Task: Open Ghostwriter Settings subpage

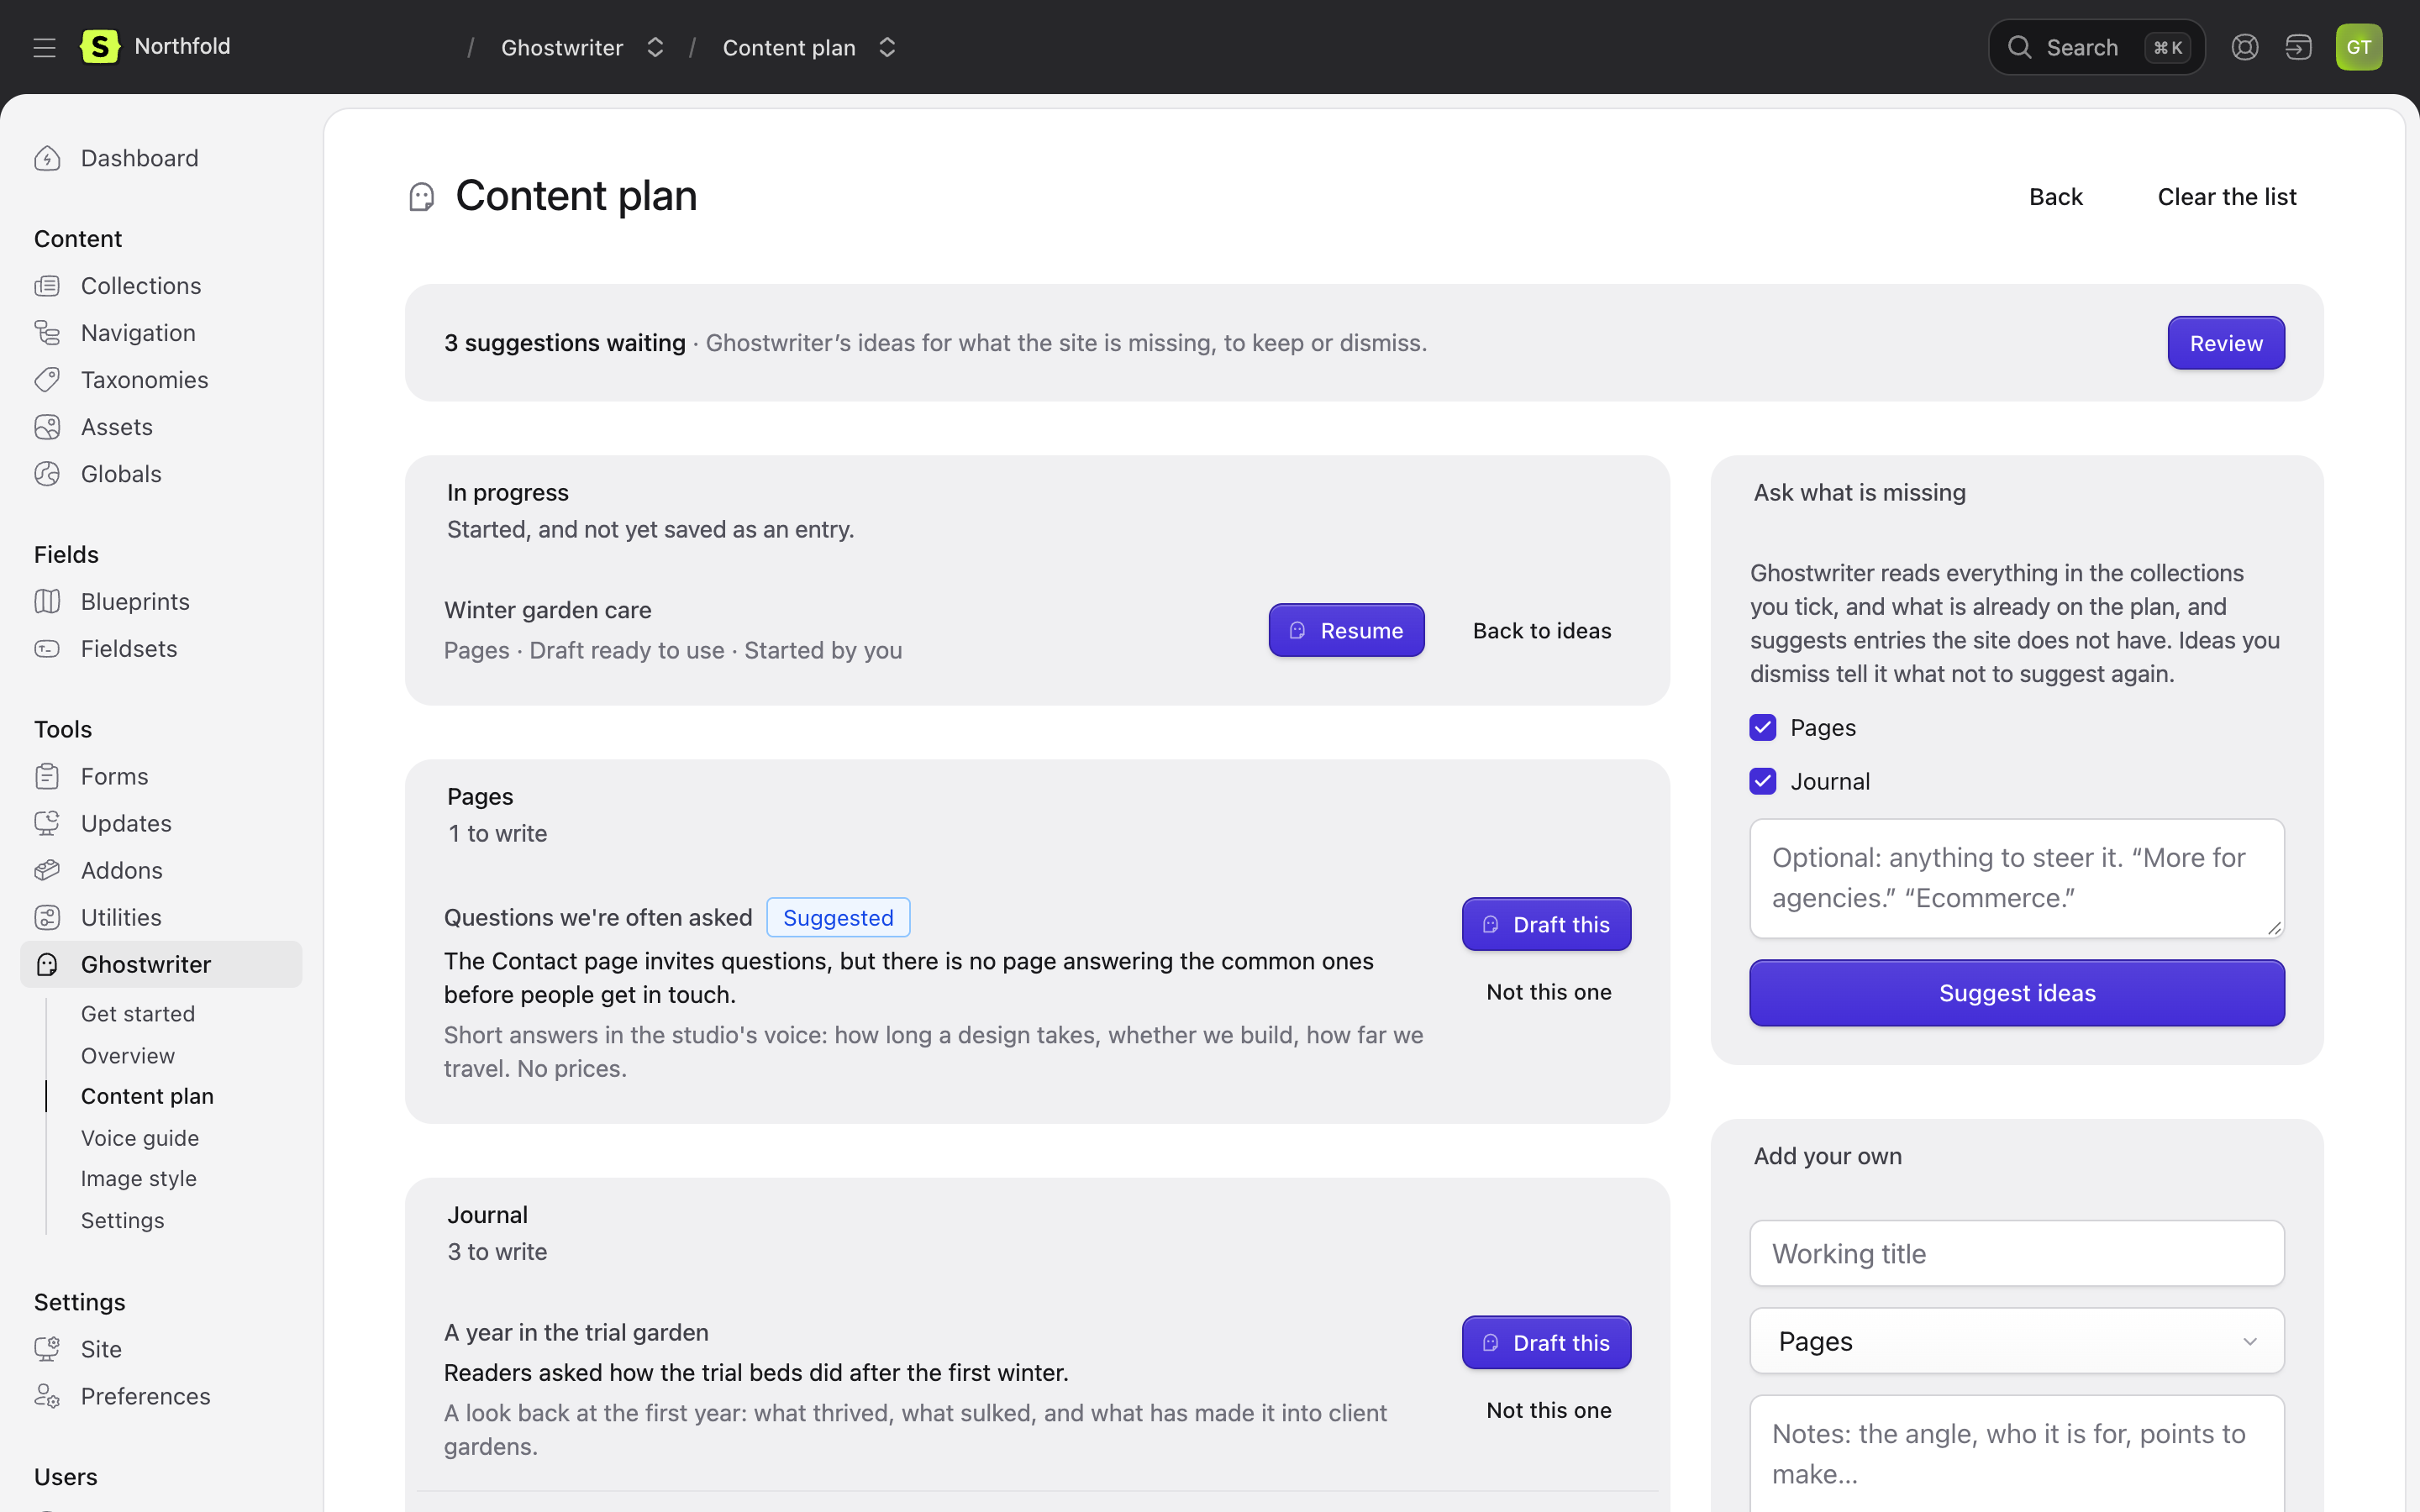Action: (x=123, y=1220)
